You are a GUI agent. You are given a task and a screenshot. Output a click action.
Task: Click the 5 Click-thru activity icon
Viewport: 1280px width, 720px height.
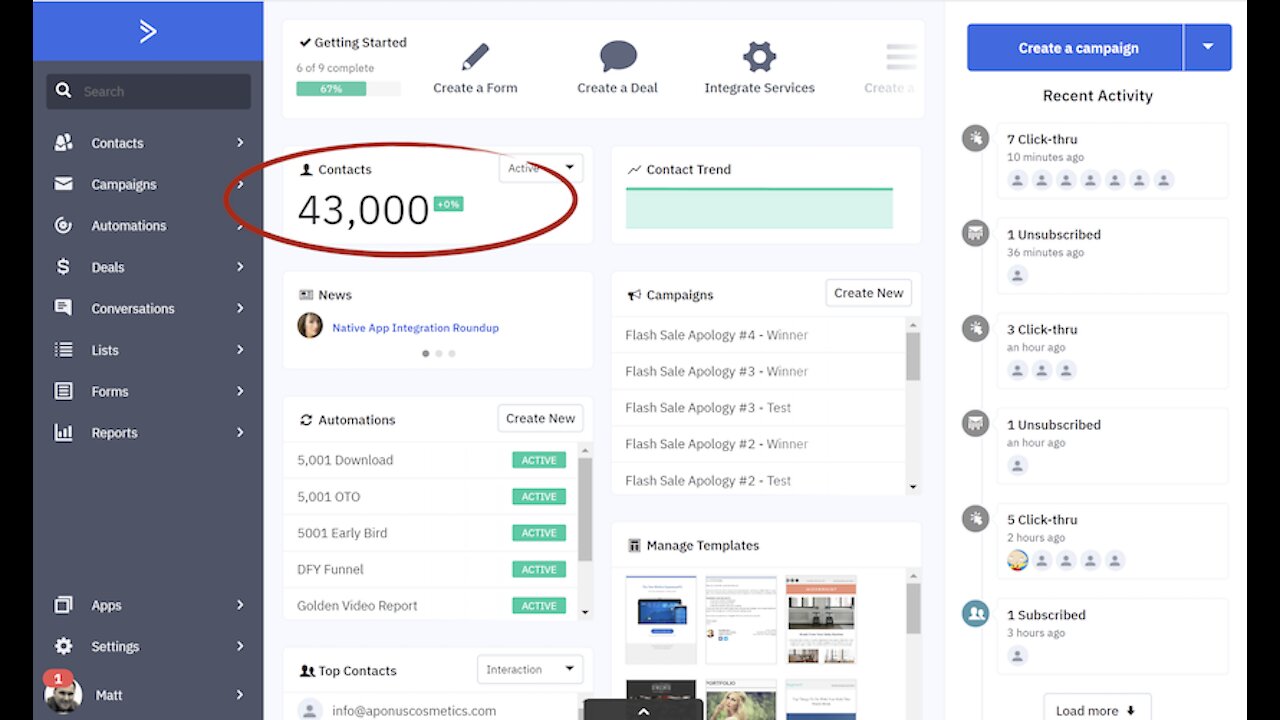click(975, 518)
